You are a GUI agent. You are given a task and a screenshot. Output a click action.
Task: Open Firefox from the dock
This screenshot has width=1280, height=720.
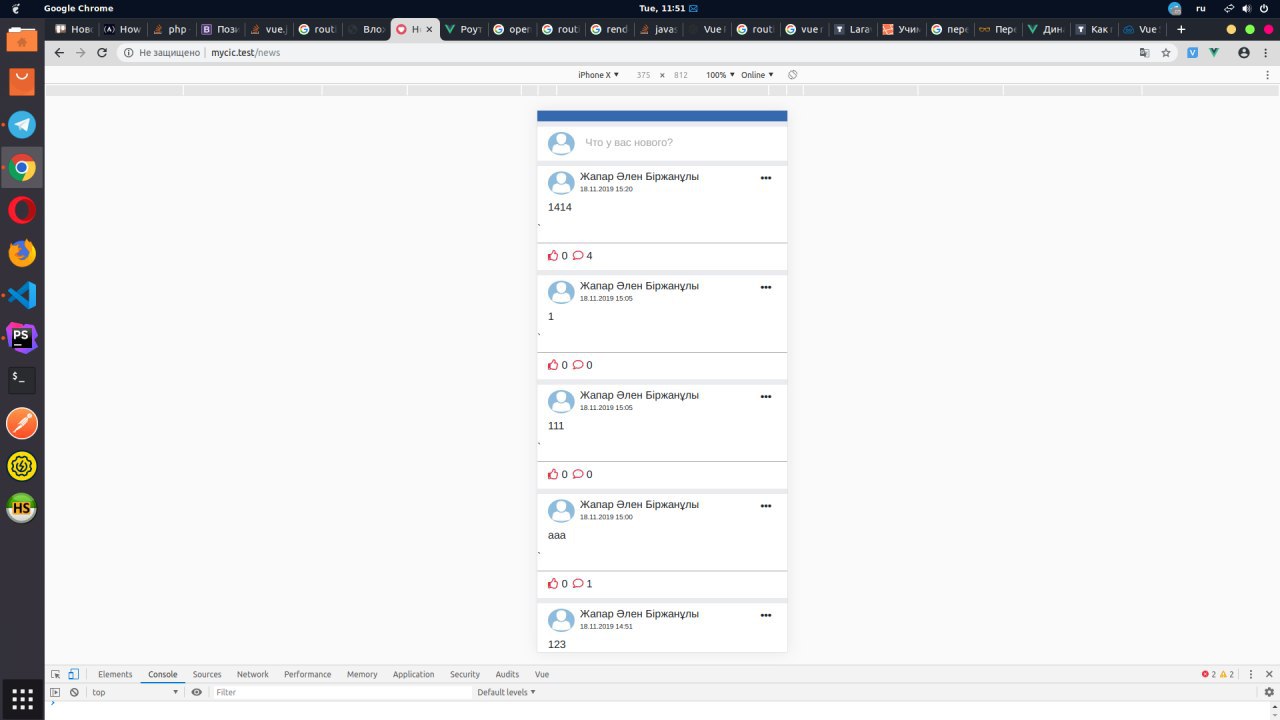[22, 253]
